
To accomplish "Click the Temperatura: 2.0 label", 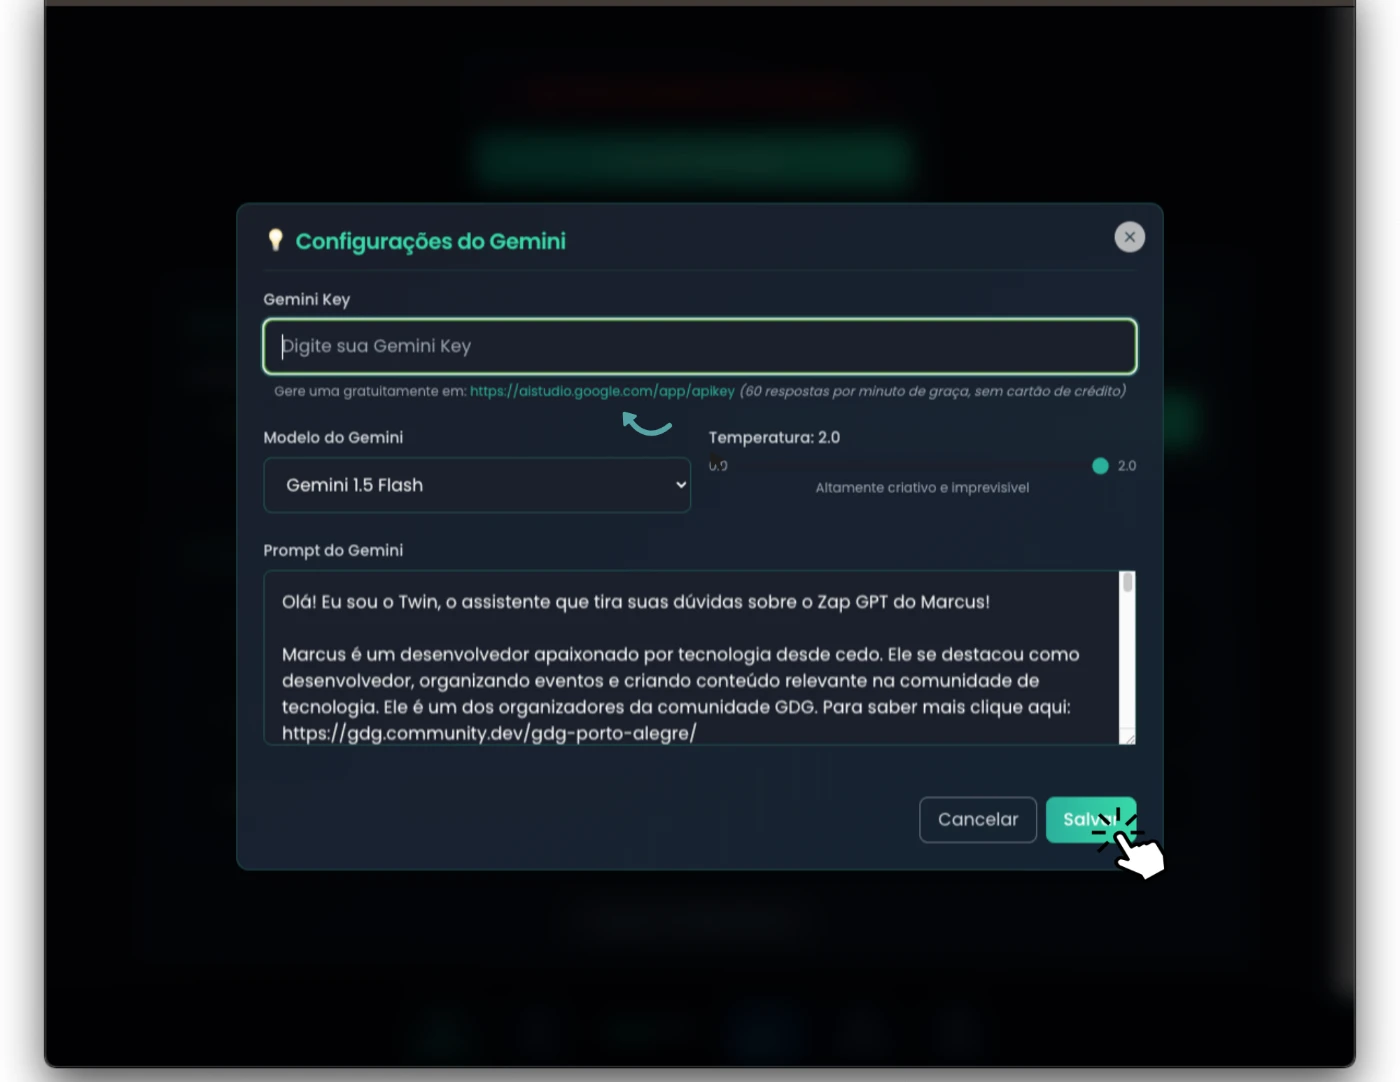I will pyautogui.click(x=774, y=438).
